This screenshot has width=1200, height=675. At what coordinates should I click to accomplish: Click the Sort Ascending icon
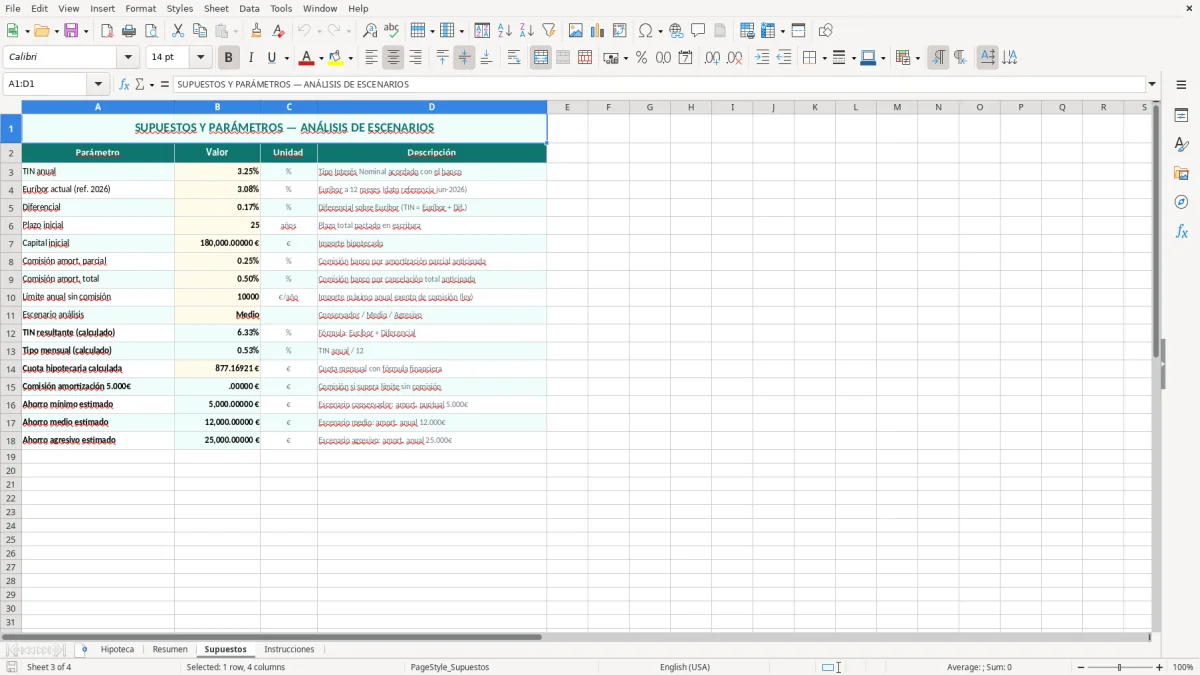click(505, 31)
